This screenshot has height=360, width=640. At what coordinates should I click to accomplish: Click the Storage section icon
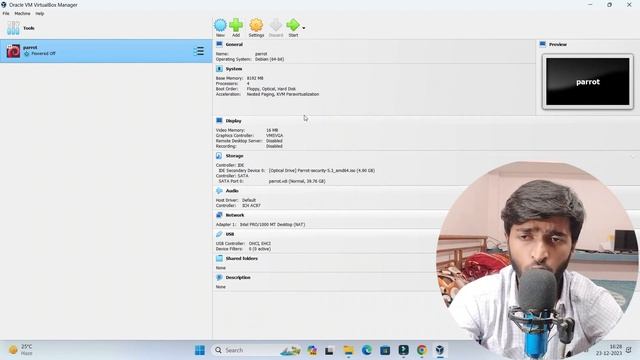click(x=219, y=156)
